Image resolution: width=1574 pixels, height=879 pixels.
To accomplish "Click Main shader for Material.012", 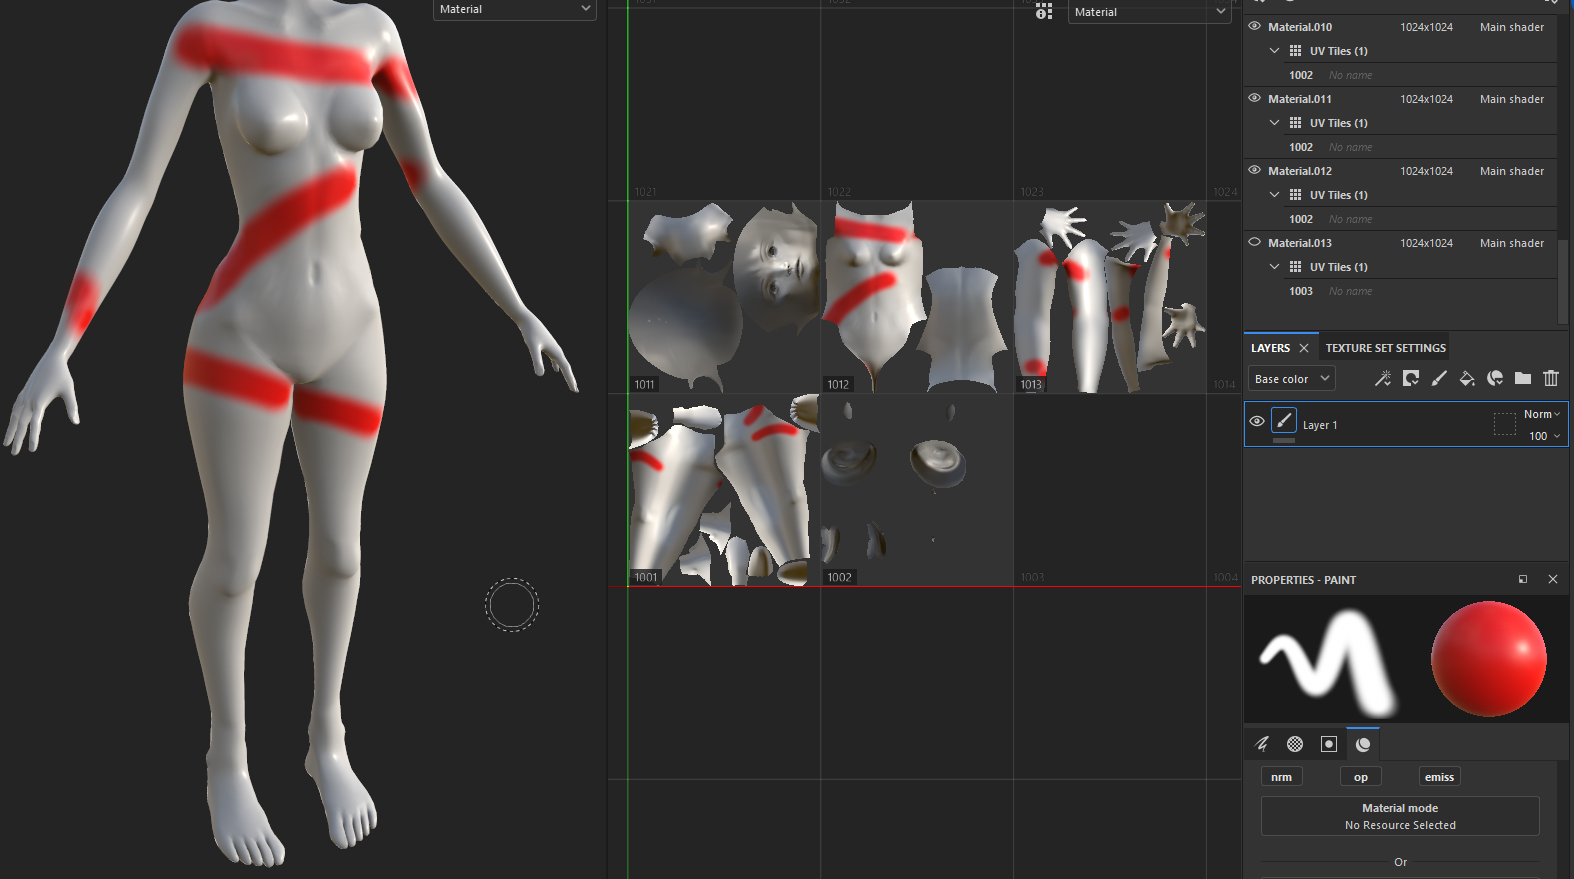I will (1512, 171).
